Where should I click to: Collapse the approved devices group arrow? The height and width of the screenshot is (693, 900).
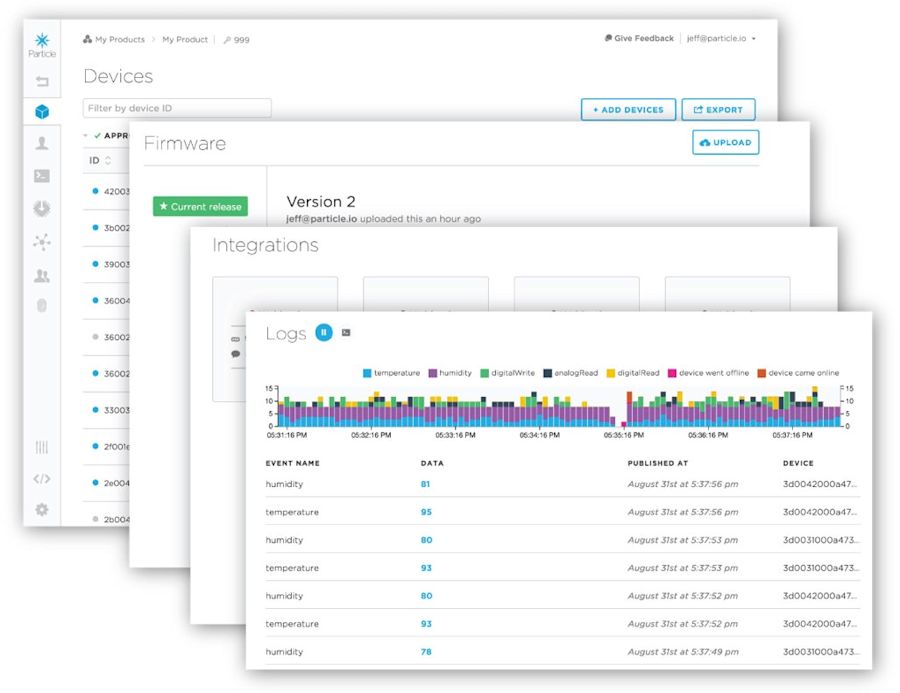86,135
